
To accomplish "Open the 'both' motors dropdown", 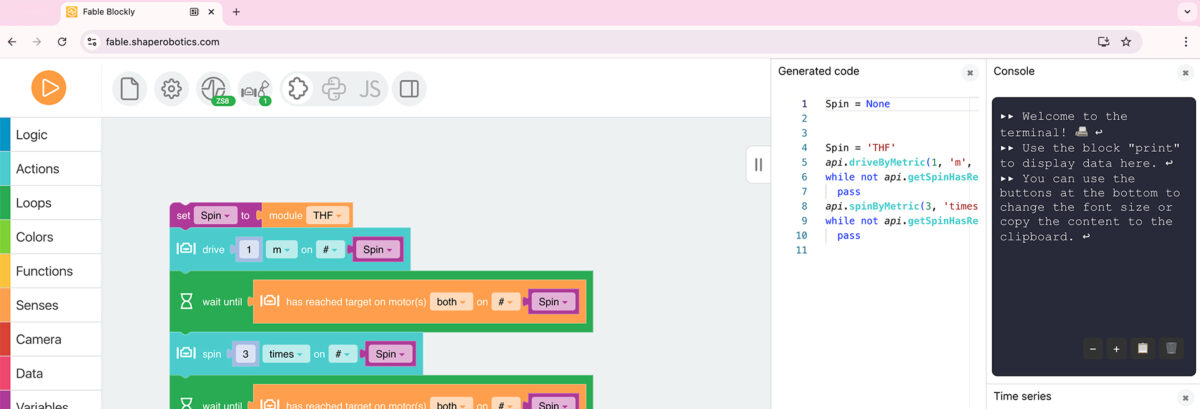I will (x=451, y=301).
